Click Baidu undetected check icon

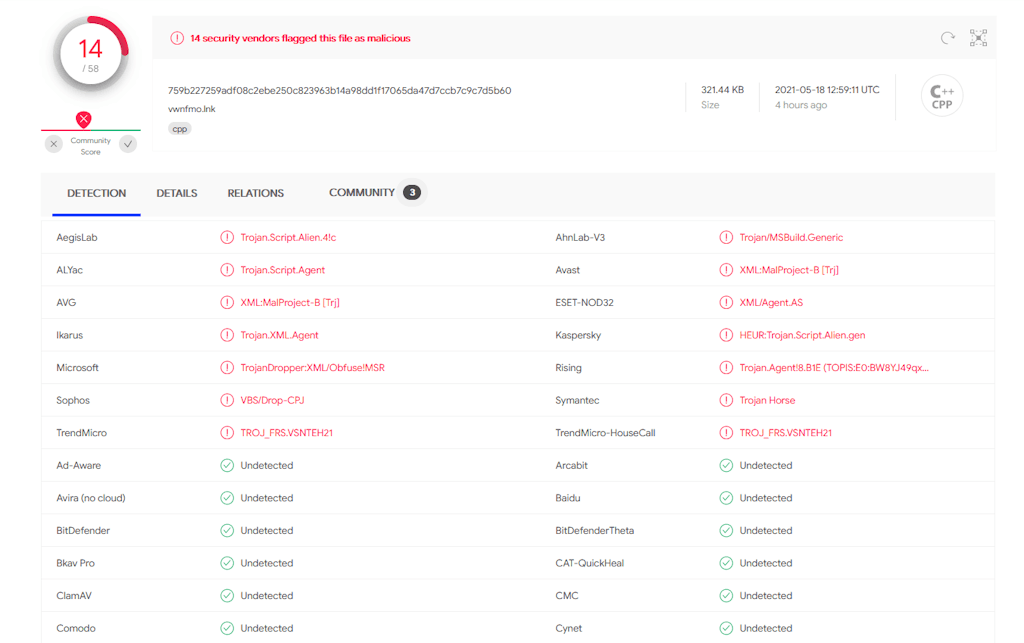(x=726, y=498)
